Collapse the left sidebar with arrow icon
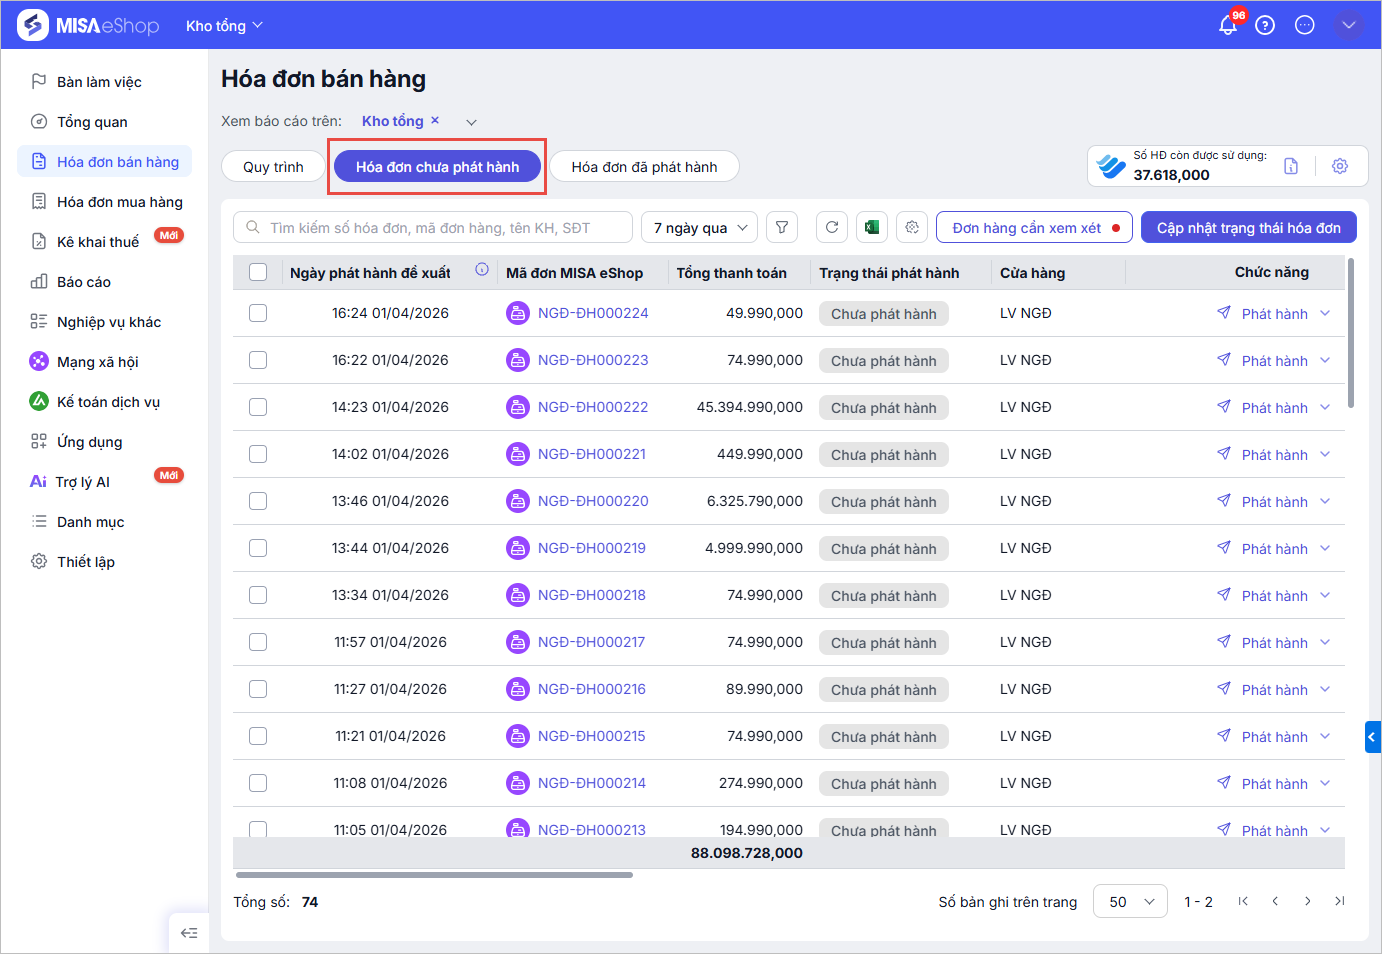 (189, 933)
